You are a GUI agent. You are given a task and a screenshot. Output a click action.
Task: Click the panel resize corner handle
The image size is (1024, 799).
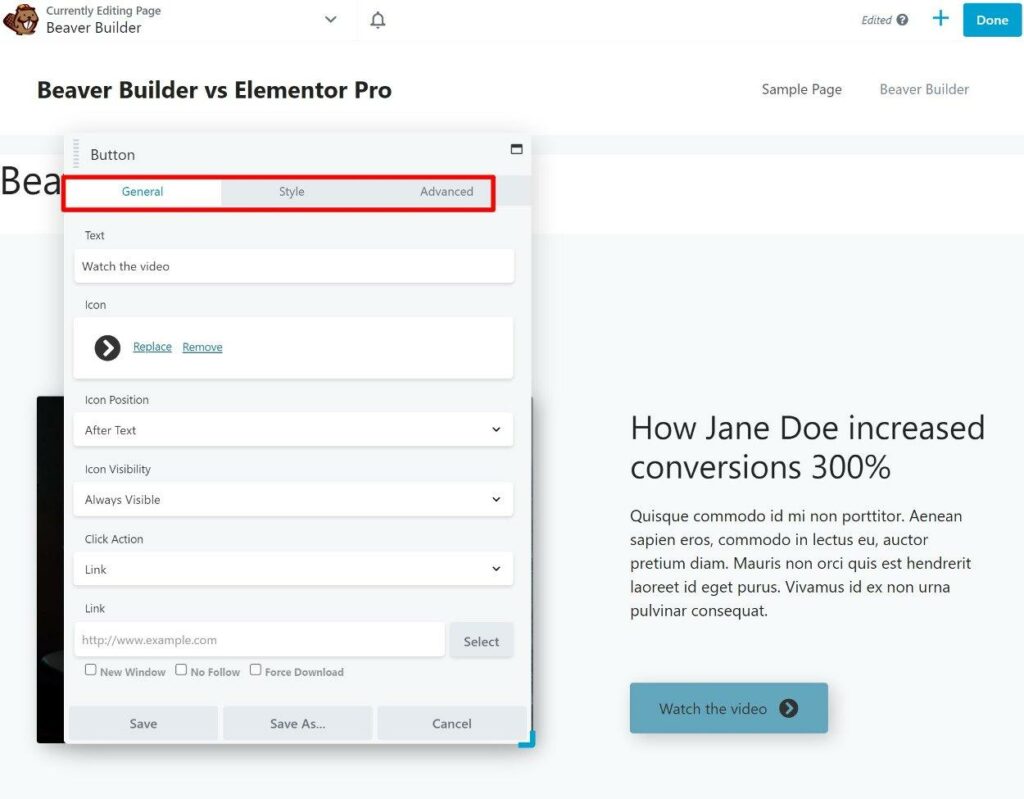tap(528, 740)
